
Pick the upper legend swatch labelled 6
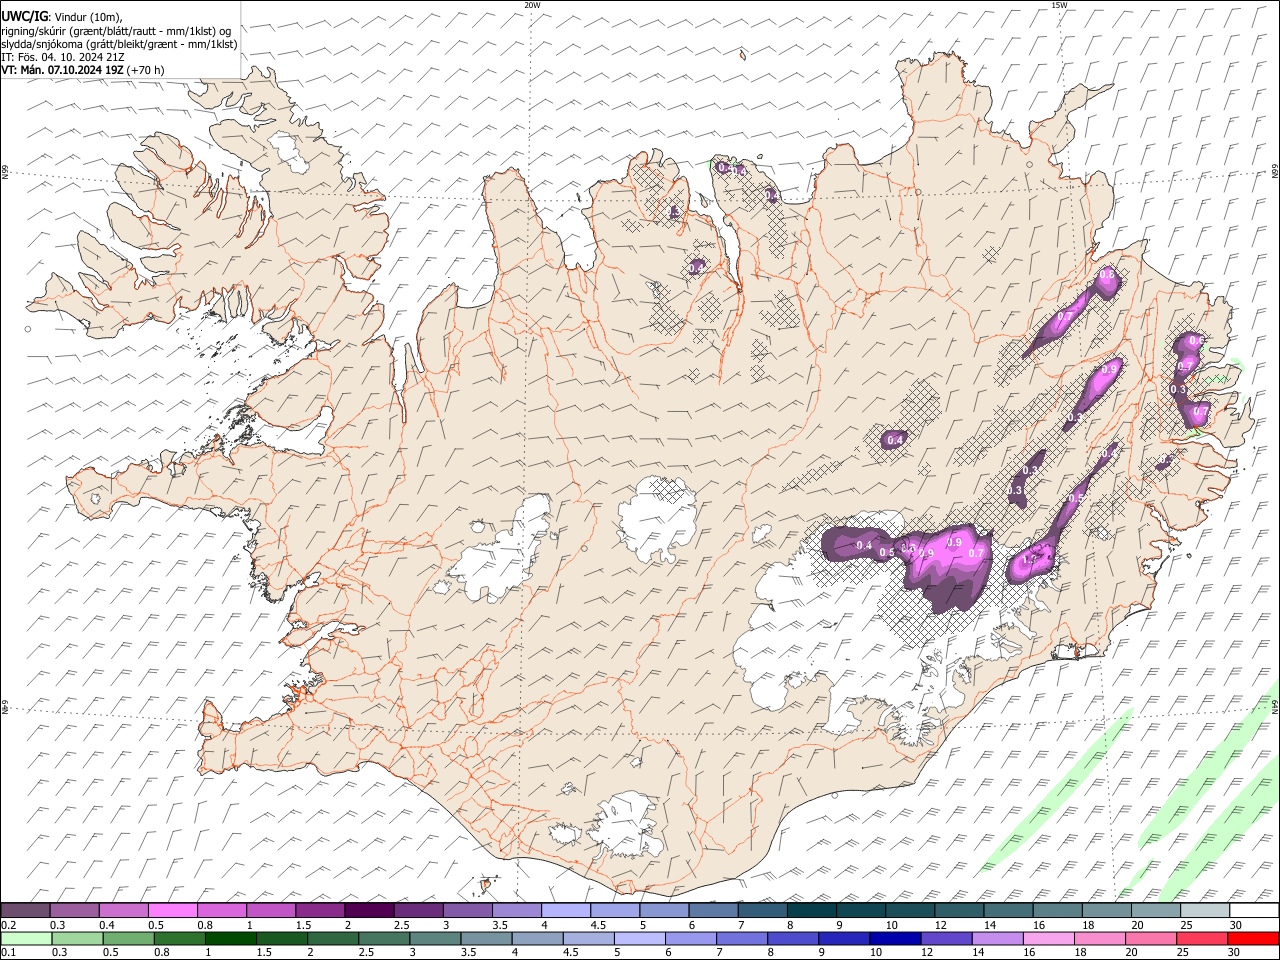pyautogui.click(x=713, y=910)
